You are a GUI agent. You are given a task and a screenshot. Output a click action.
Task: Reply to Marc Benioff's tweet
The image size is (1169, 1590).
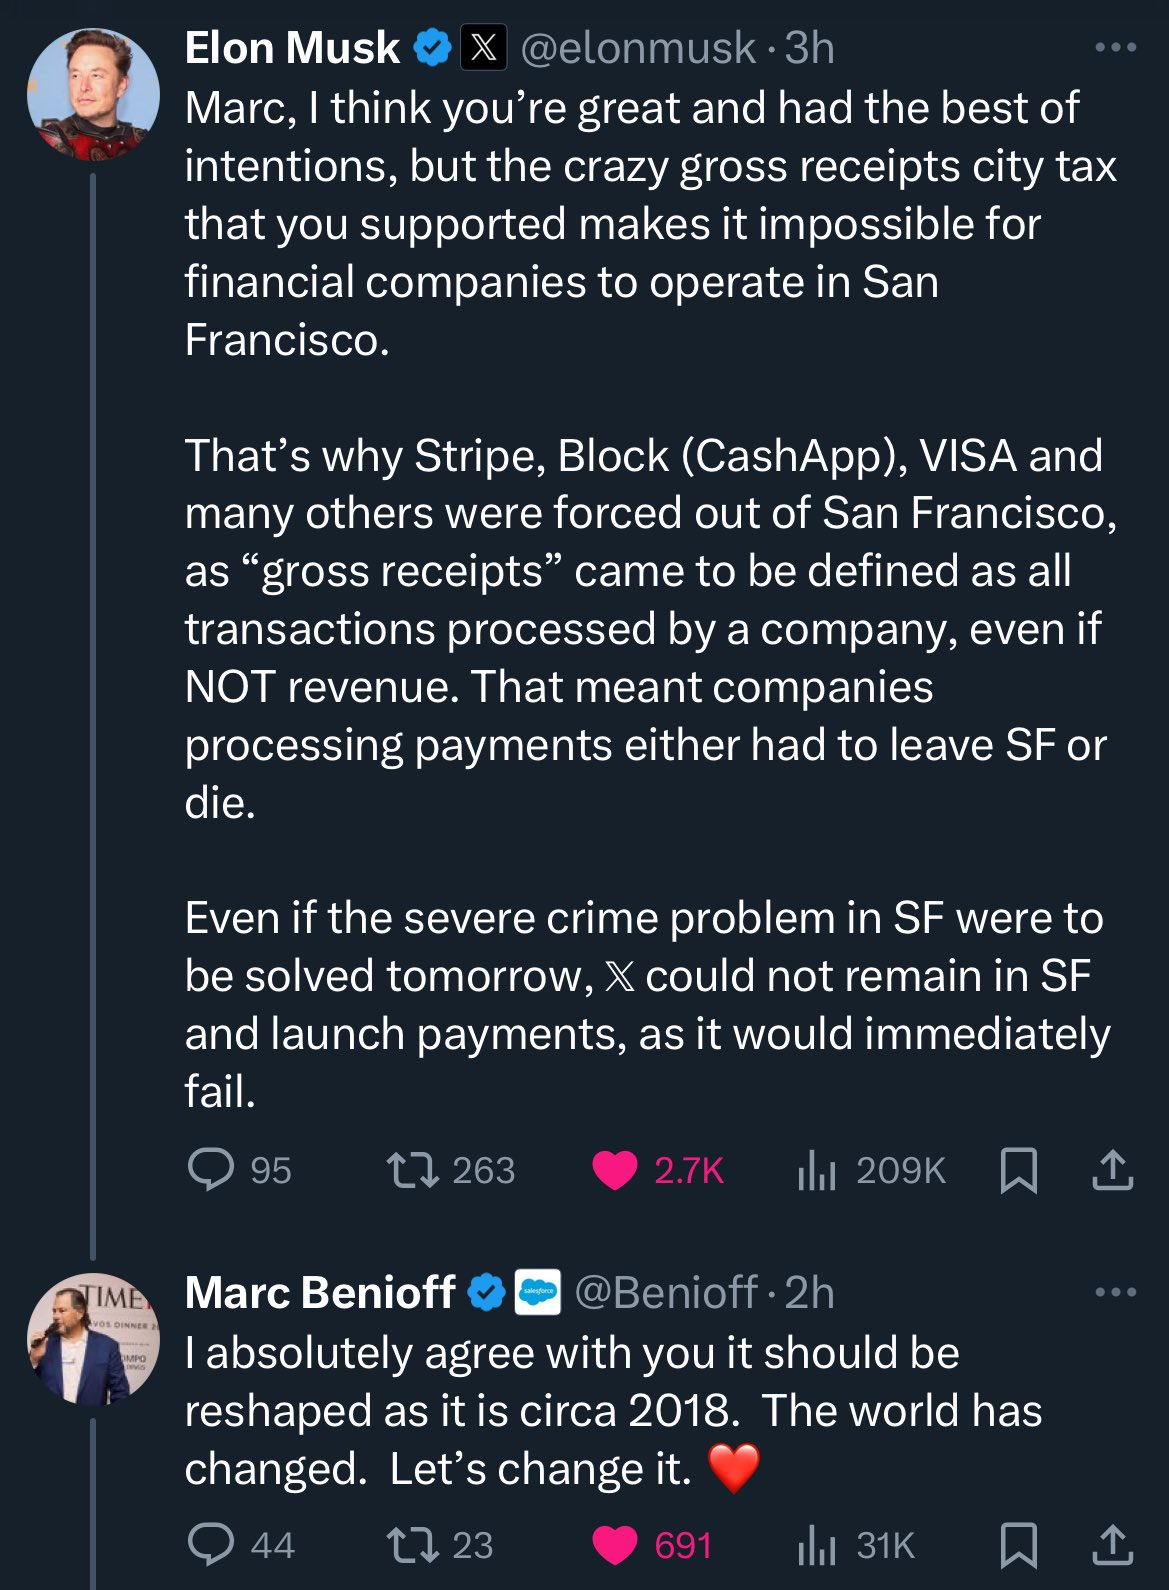click(x=211, y=1544)
